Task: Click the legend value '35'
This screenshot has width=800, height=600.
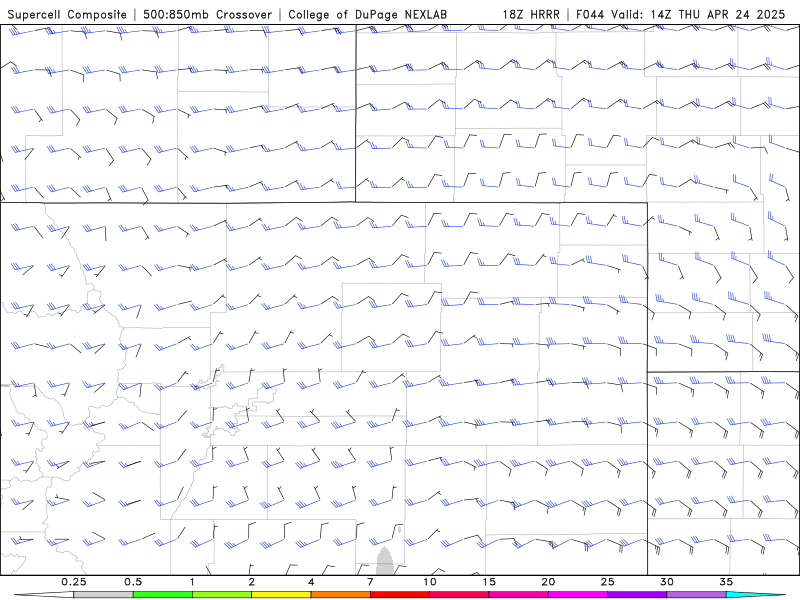Action: (x=726, y=582)
